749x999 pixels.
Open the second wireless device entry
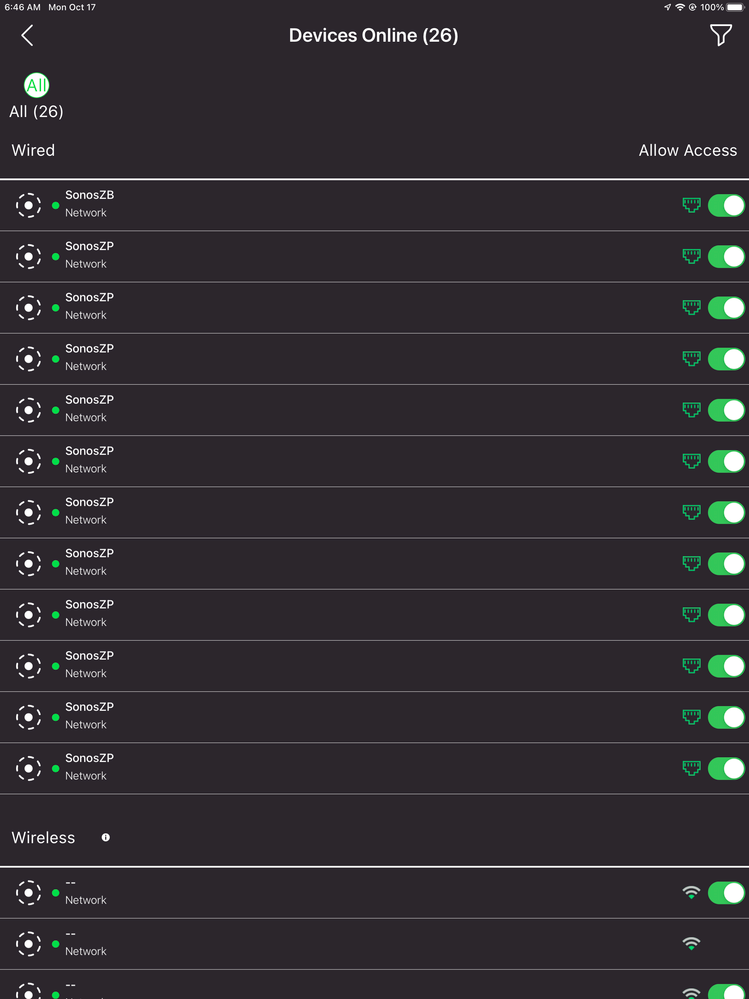300,943
